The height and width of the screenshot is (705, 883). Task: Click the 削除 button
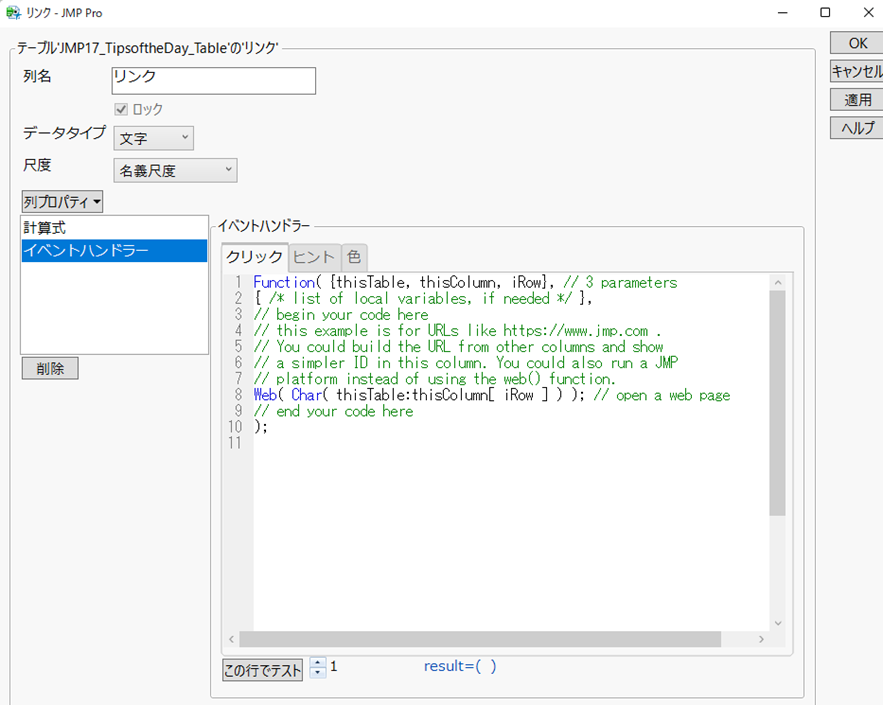tap(50, 368)
